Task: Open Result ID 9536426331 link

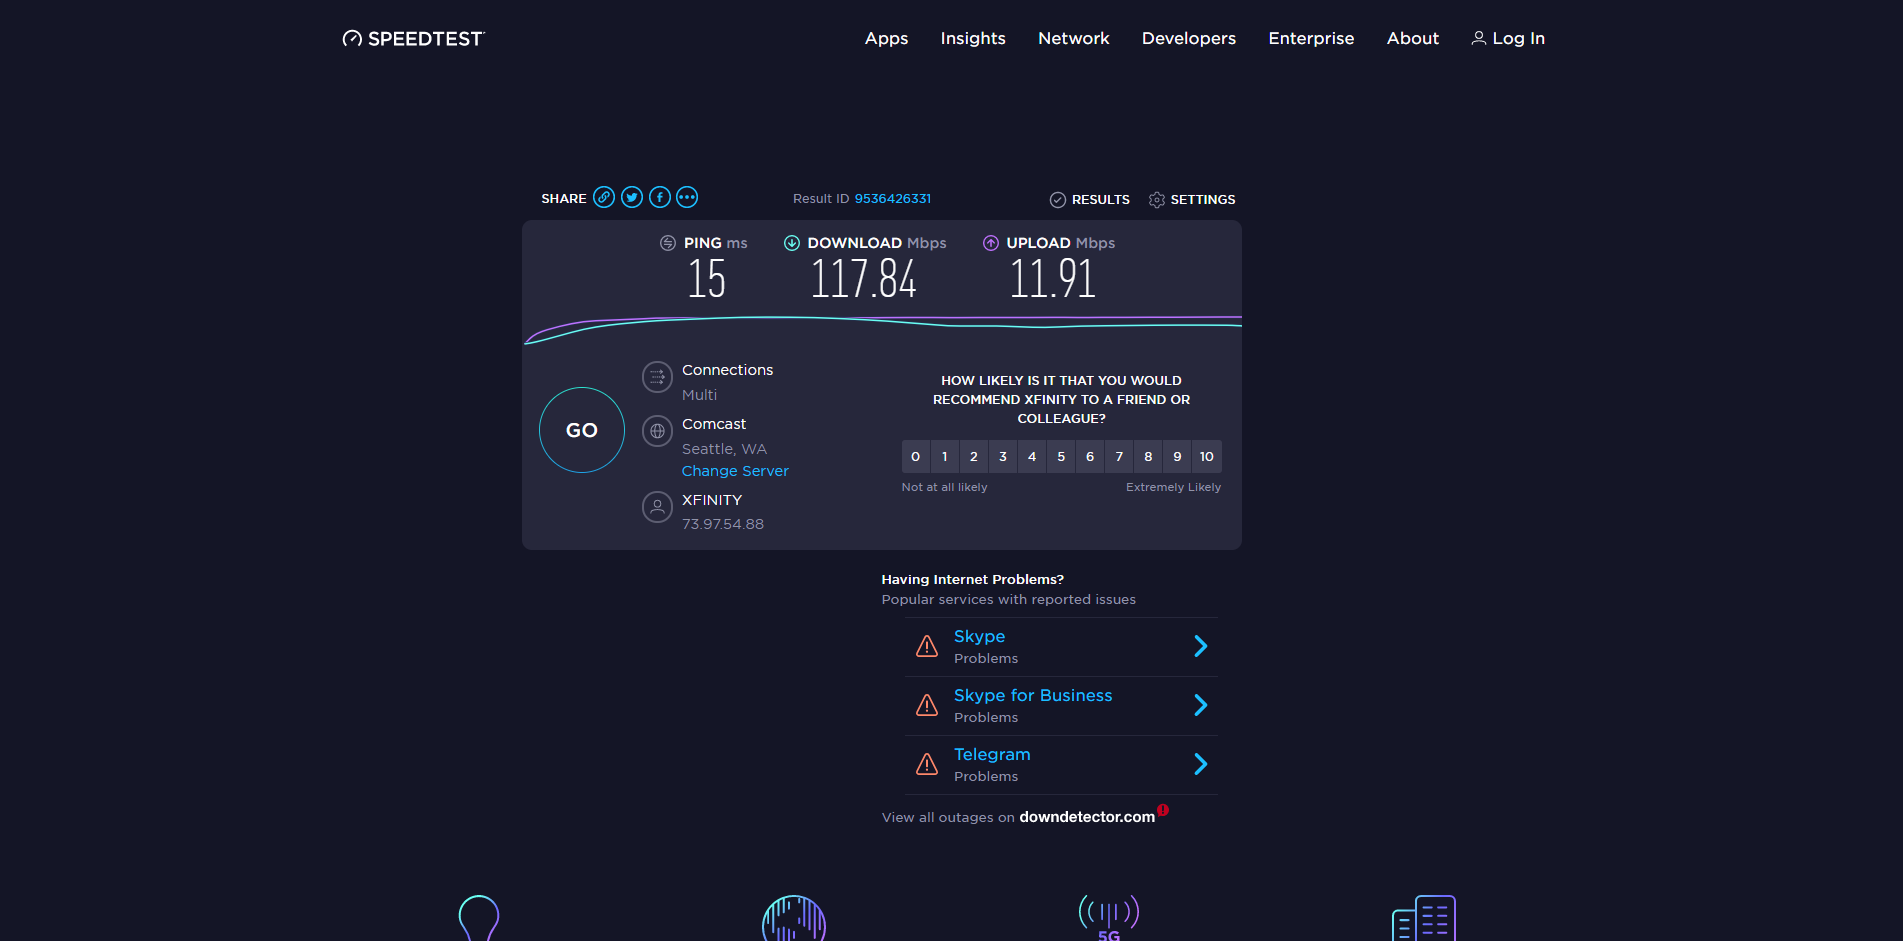Action: click(893, 199)
